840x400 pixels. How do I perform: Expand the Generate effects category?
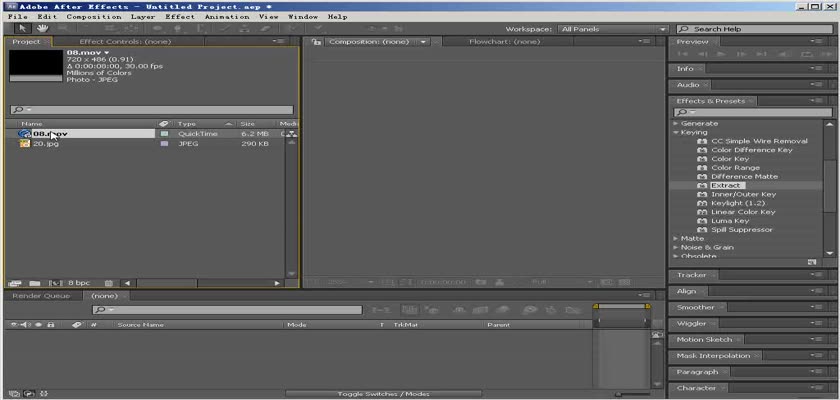(x=676, y=124)
